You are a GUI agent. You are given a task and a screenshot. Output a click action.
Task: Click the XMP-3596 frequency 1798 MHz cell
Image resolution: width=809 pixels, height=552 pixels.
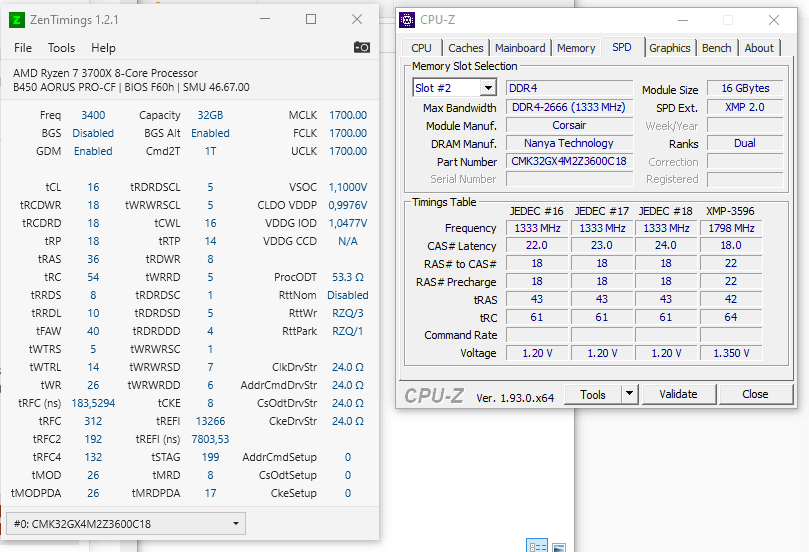[731, 228]
